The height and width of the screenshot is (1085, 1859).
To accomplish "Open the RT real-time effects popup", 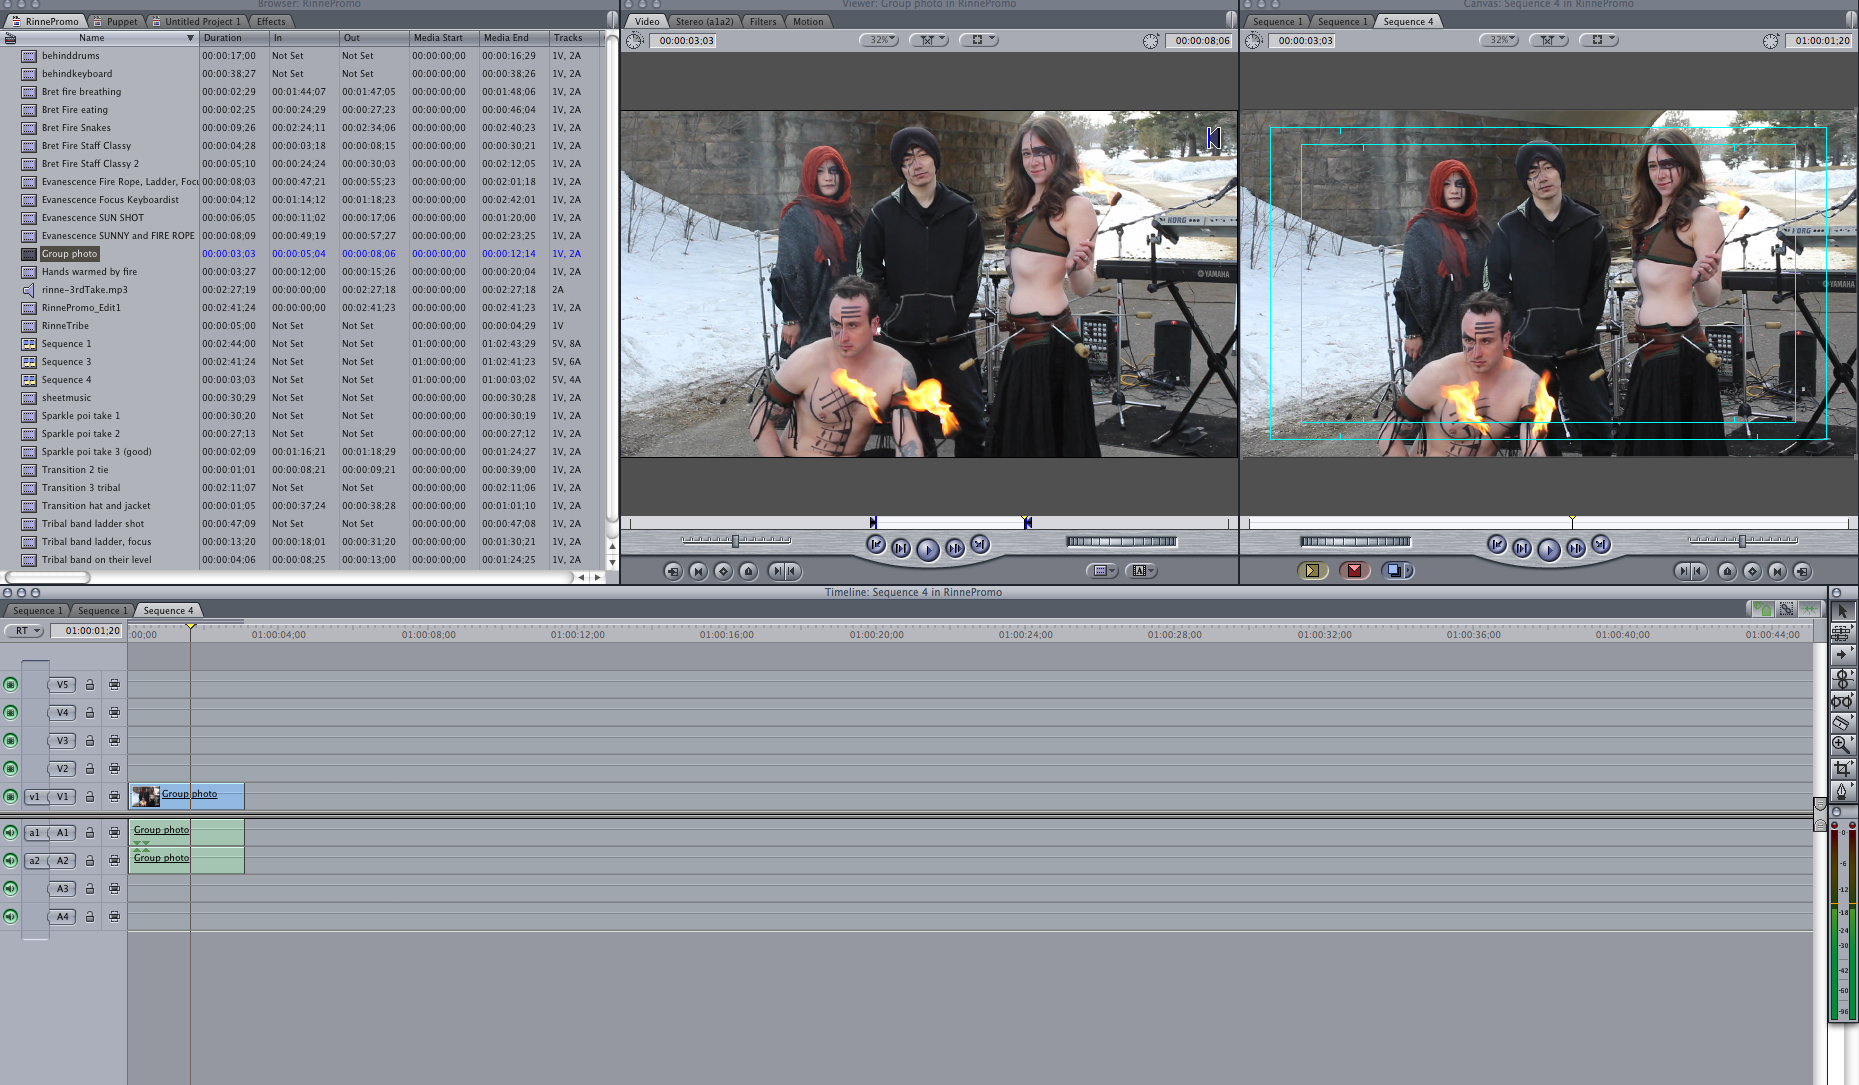I will (24, 631).
